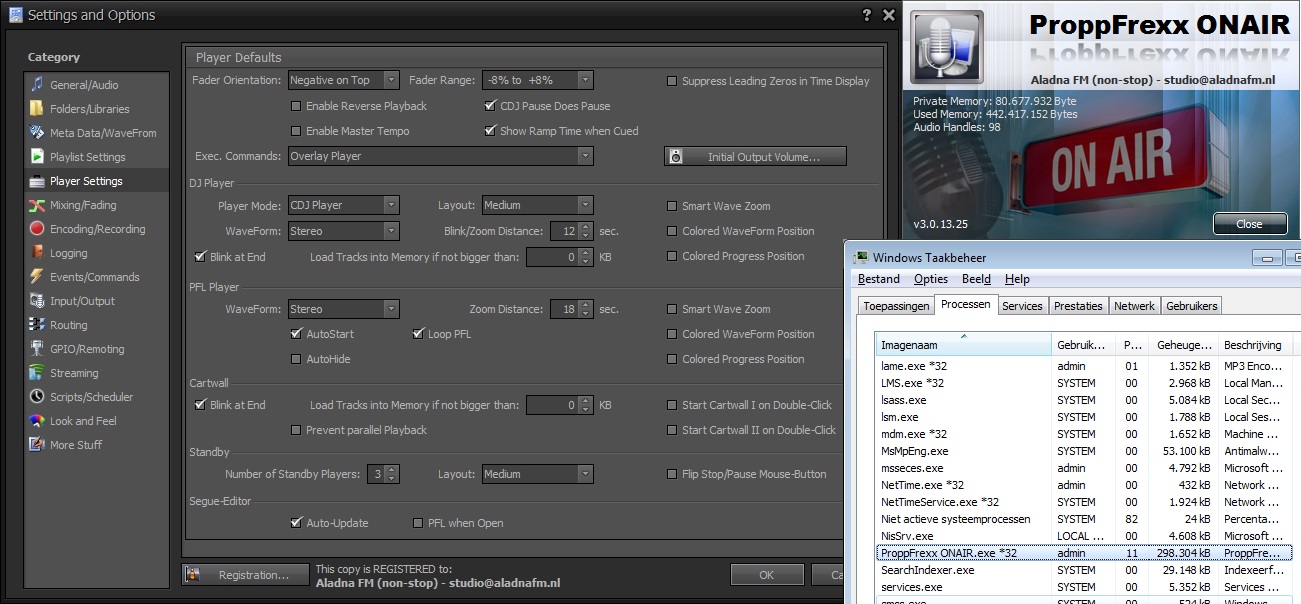Click the Blink/Zoom Distance stepper

(x=585, y=231)
